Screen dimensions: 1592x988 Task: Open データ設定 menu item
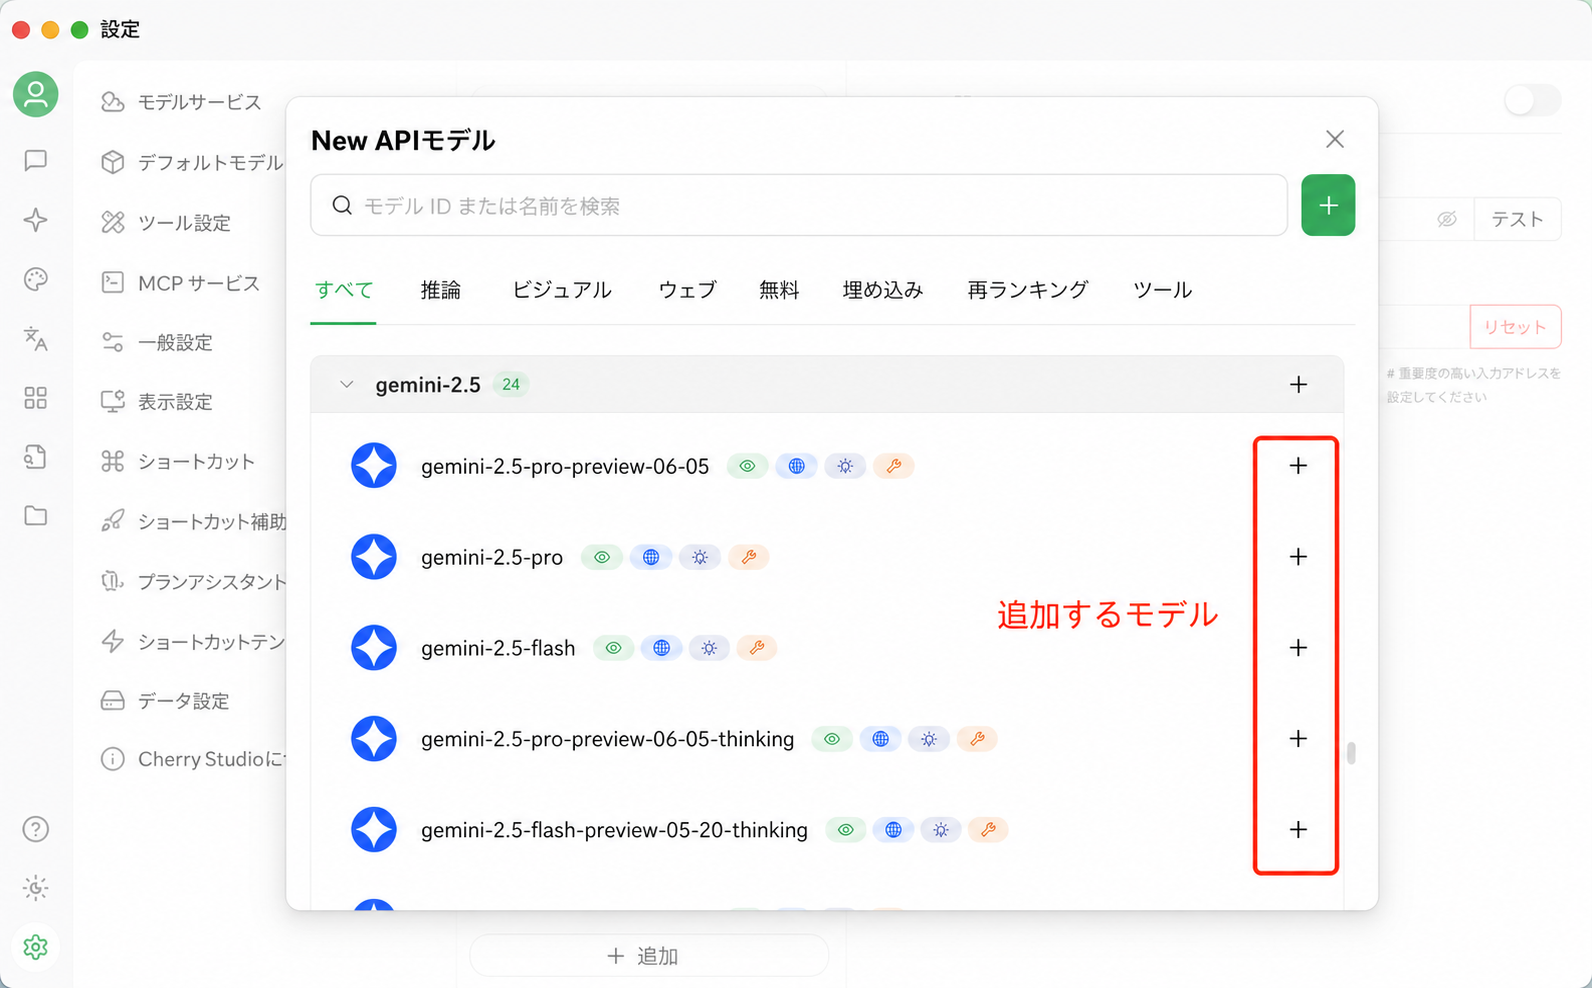click(x=166, y=700)
